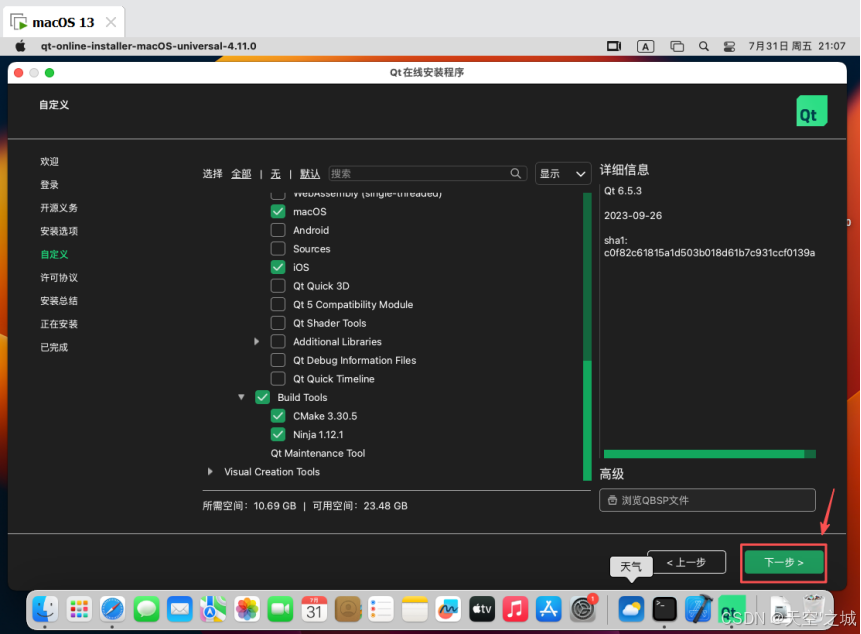Close the macOS 13 tab
The image size is (861, 634).
click(111, 23)
